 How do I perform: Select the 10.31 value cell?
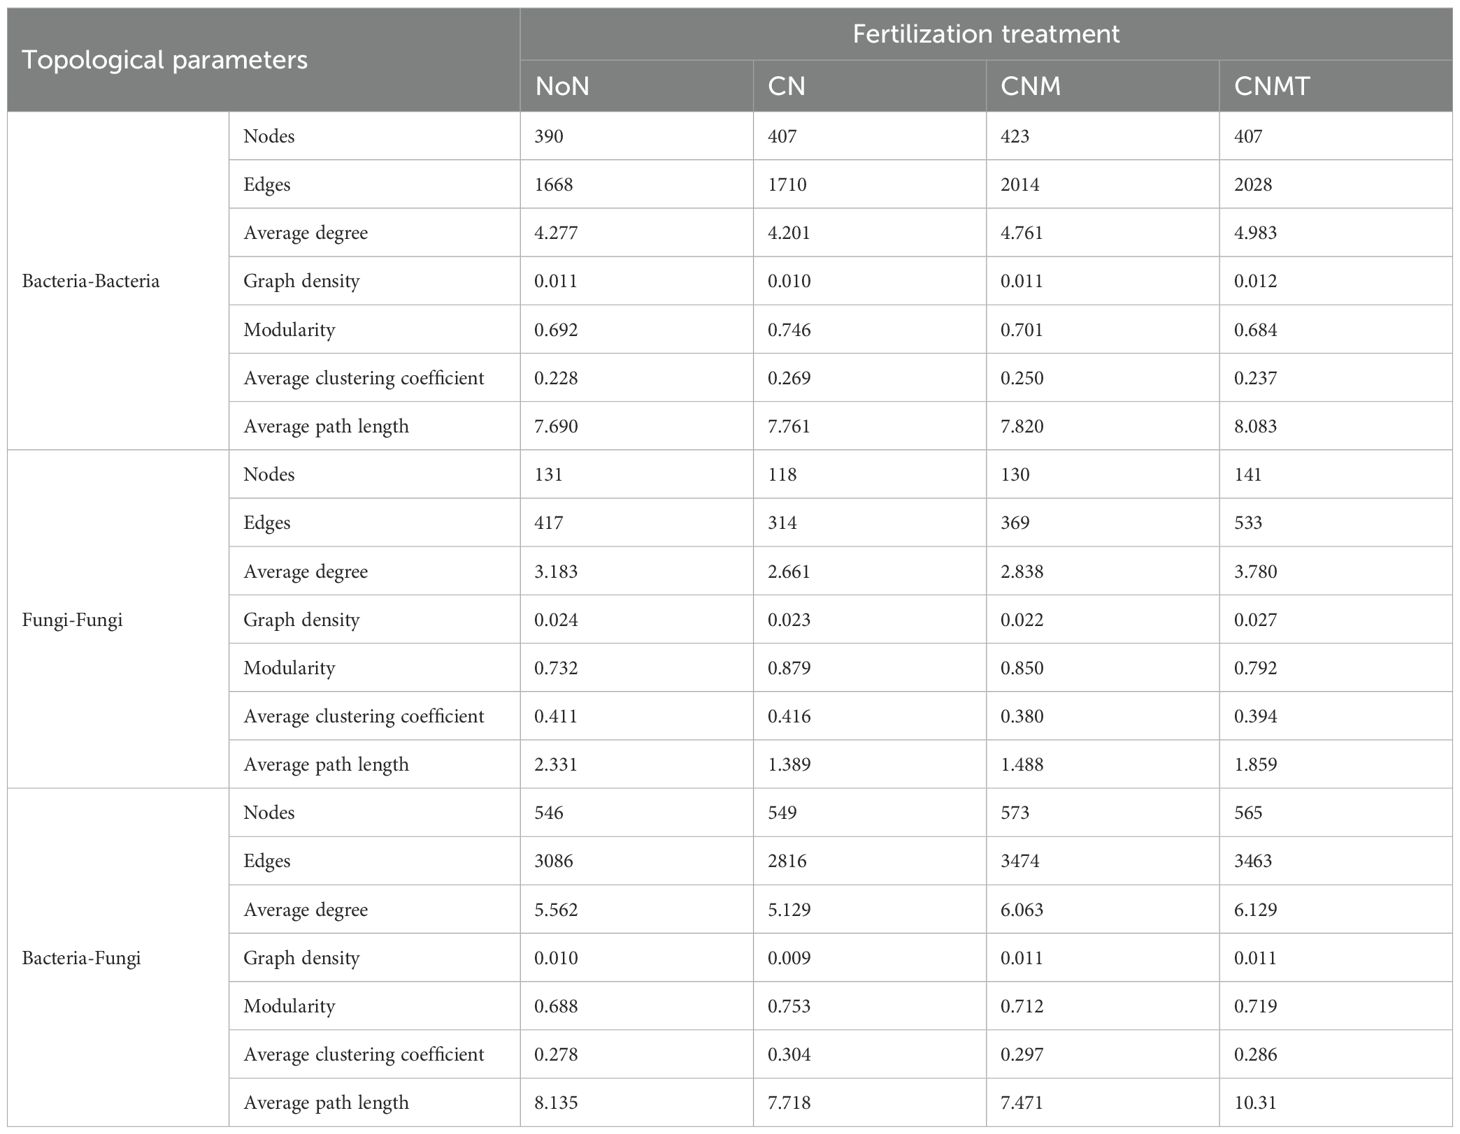click(1255, 1103)
